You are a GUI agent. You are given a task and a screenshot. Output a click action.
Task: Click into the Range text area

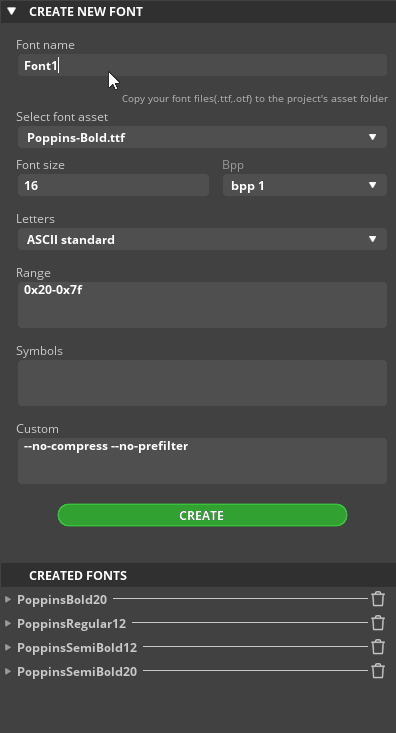202,305
